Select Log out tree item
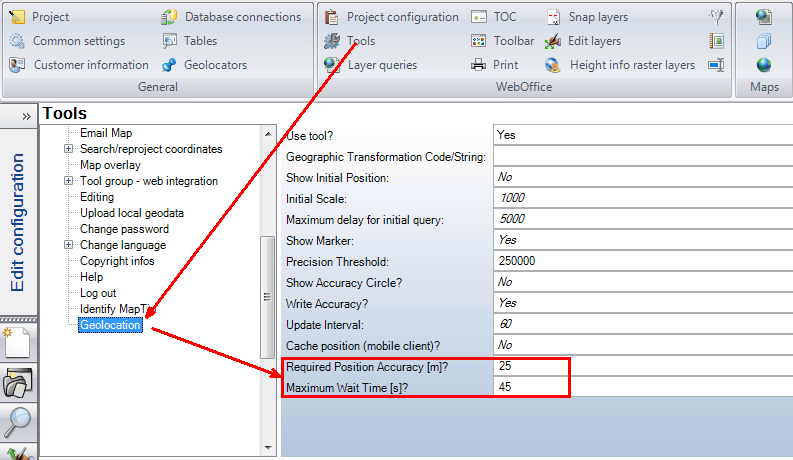Viewport: 793px width, 460px height. pyautogui.click(x=98, y=293)
